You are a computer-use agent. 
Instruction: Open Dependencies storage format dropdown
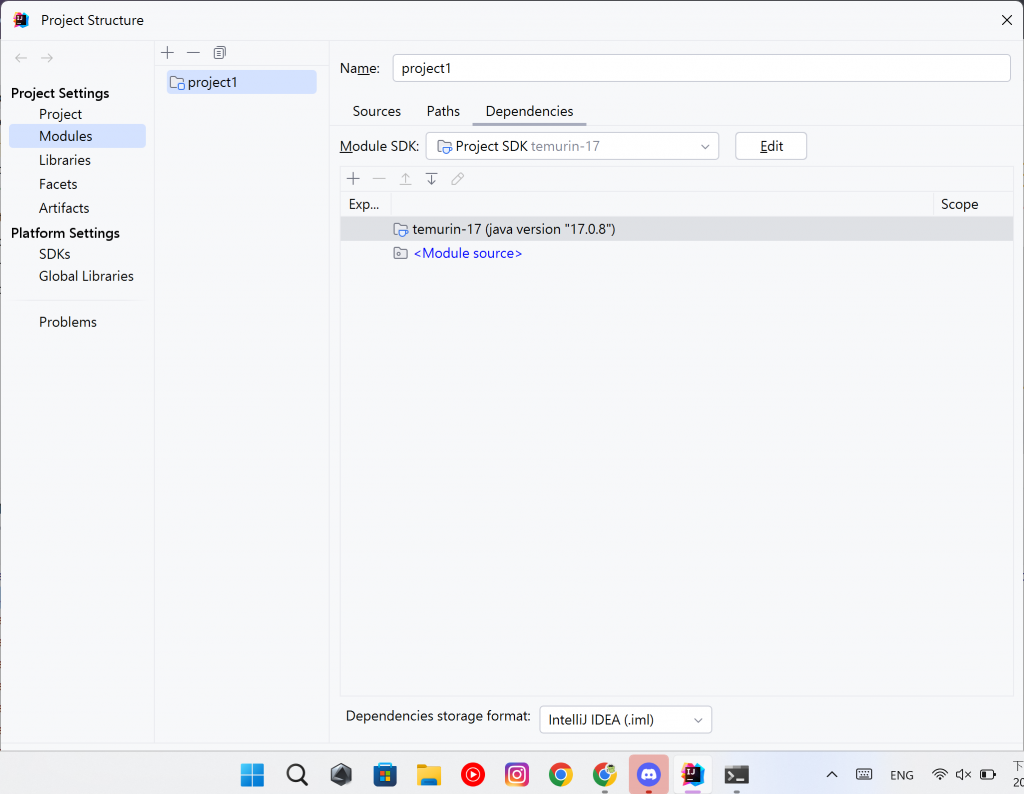[x=626, y=720]
